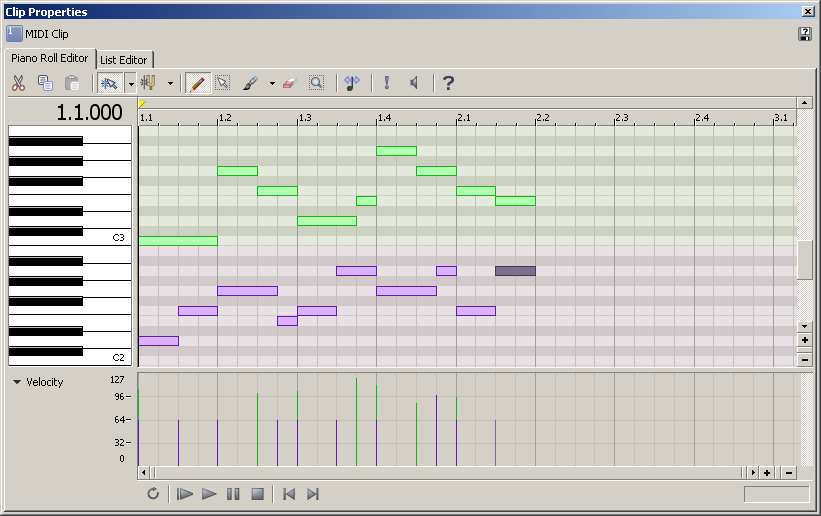
Task: Click the C3 piano key
Action: [107, 238]
